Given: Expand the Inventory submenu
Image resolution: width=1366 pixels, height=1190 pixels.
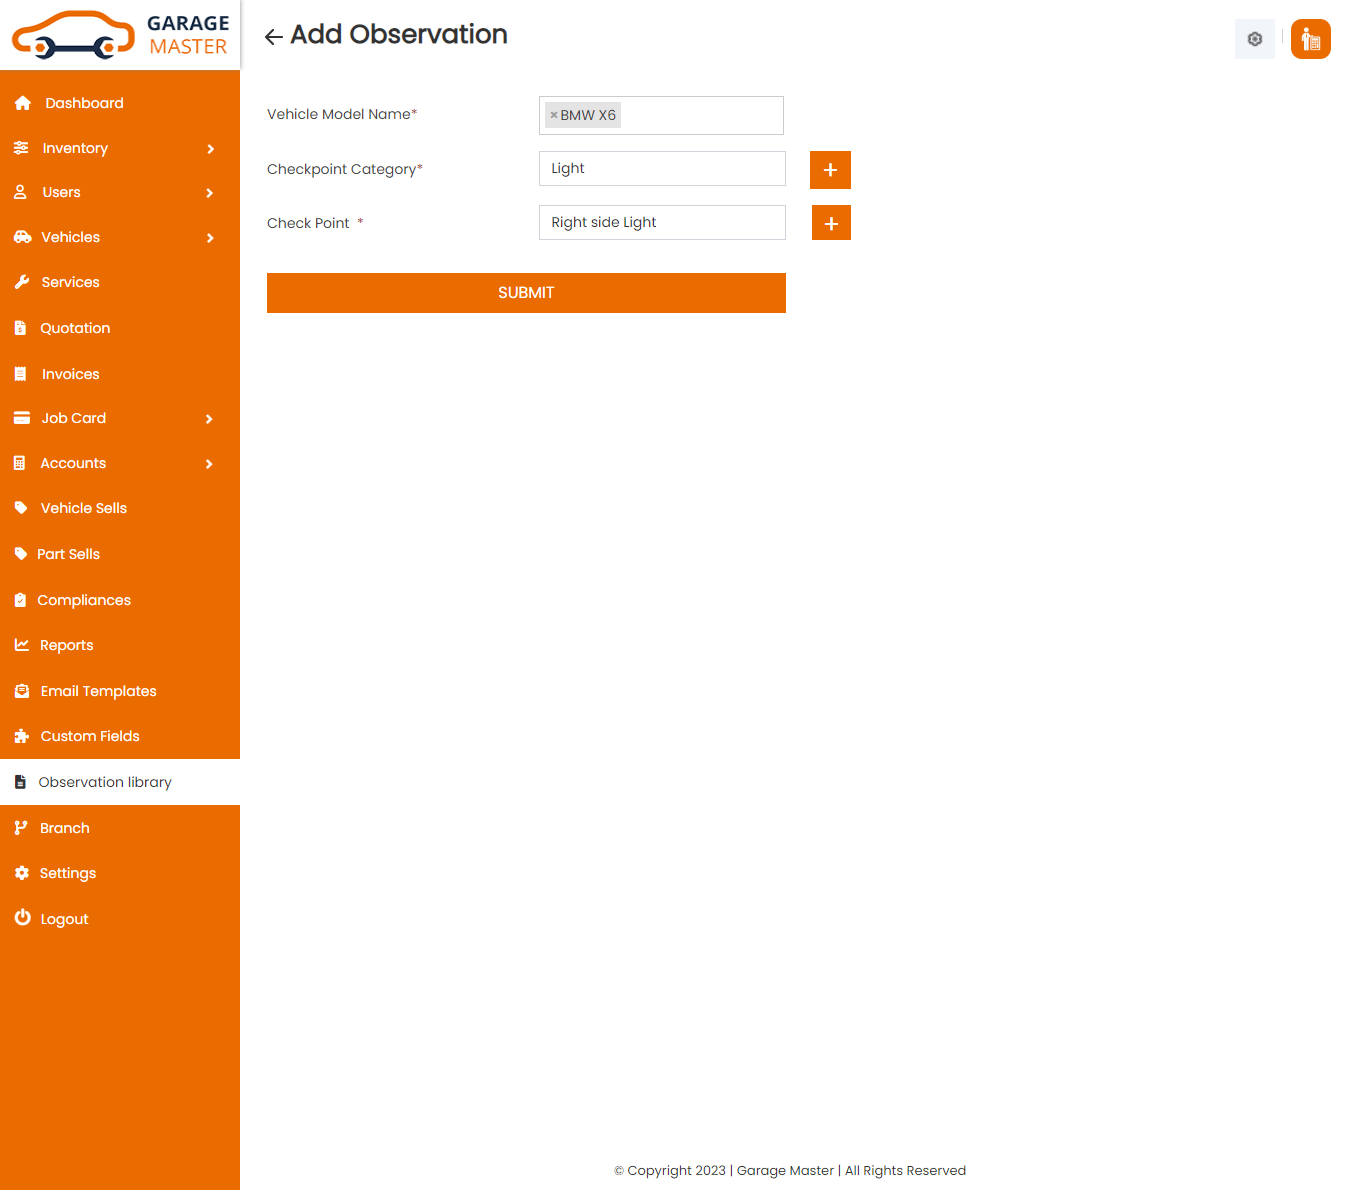Looking at the screenshot, I should [x=210, y=149].
